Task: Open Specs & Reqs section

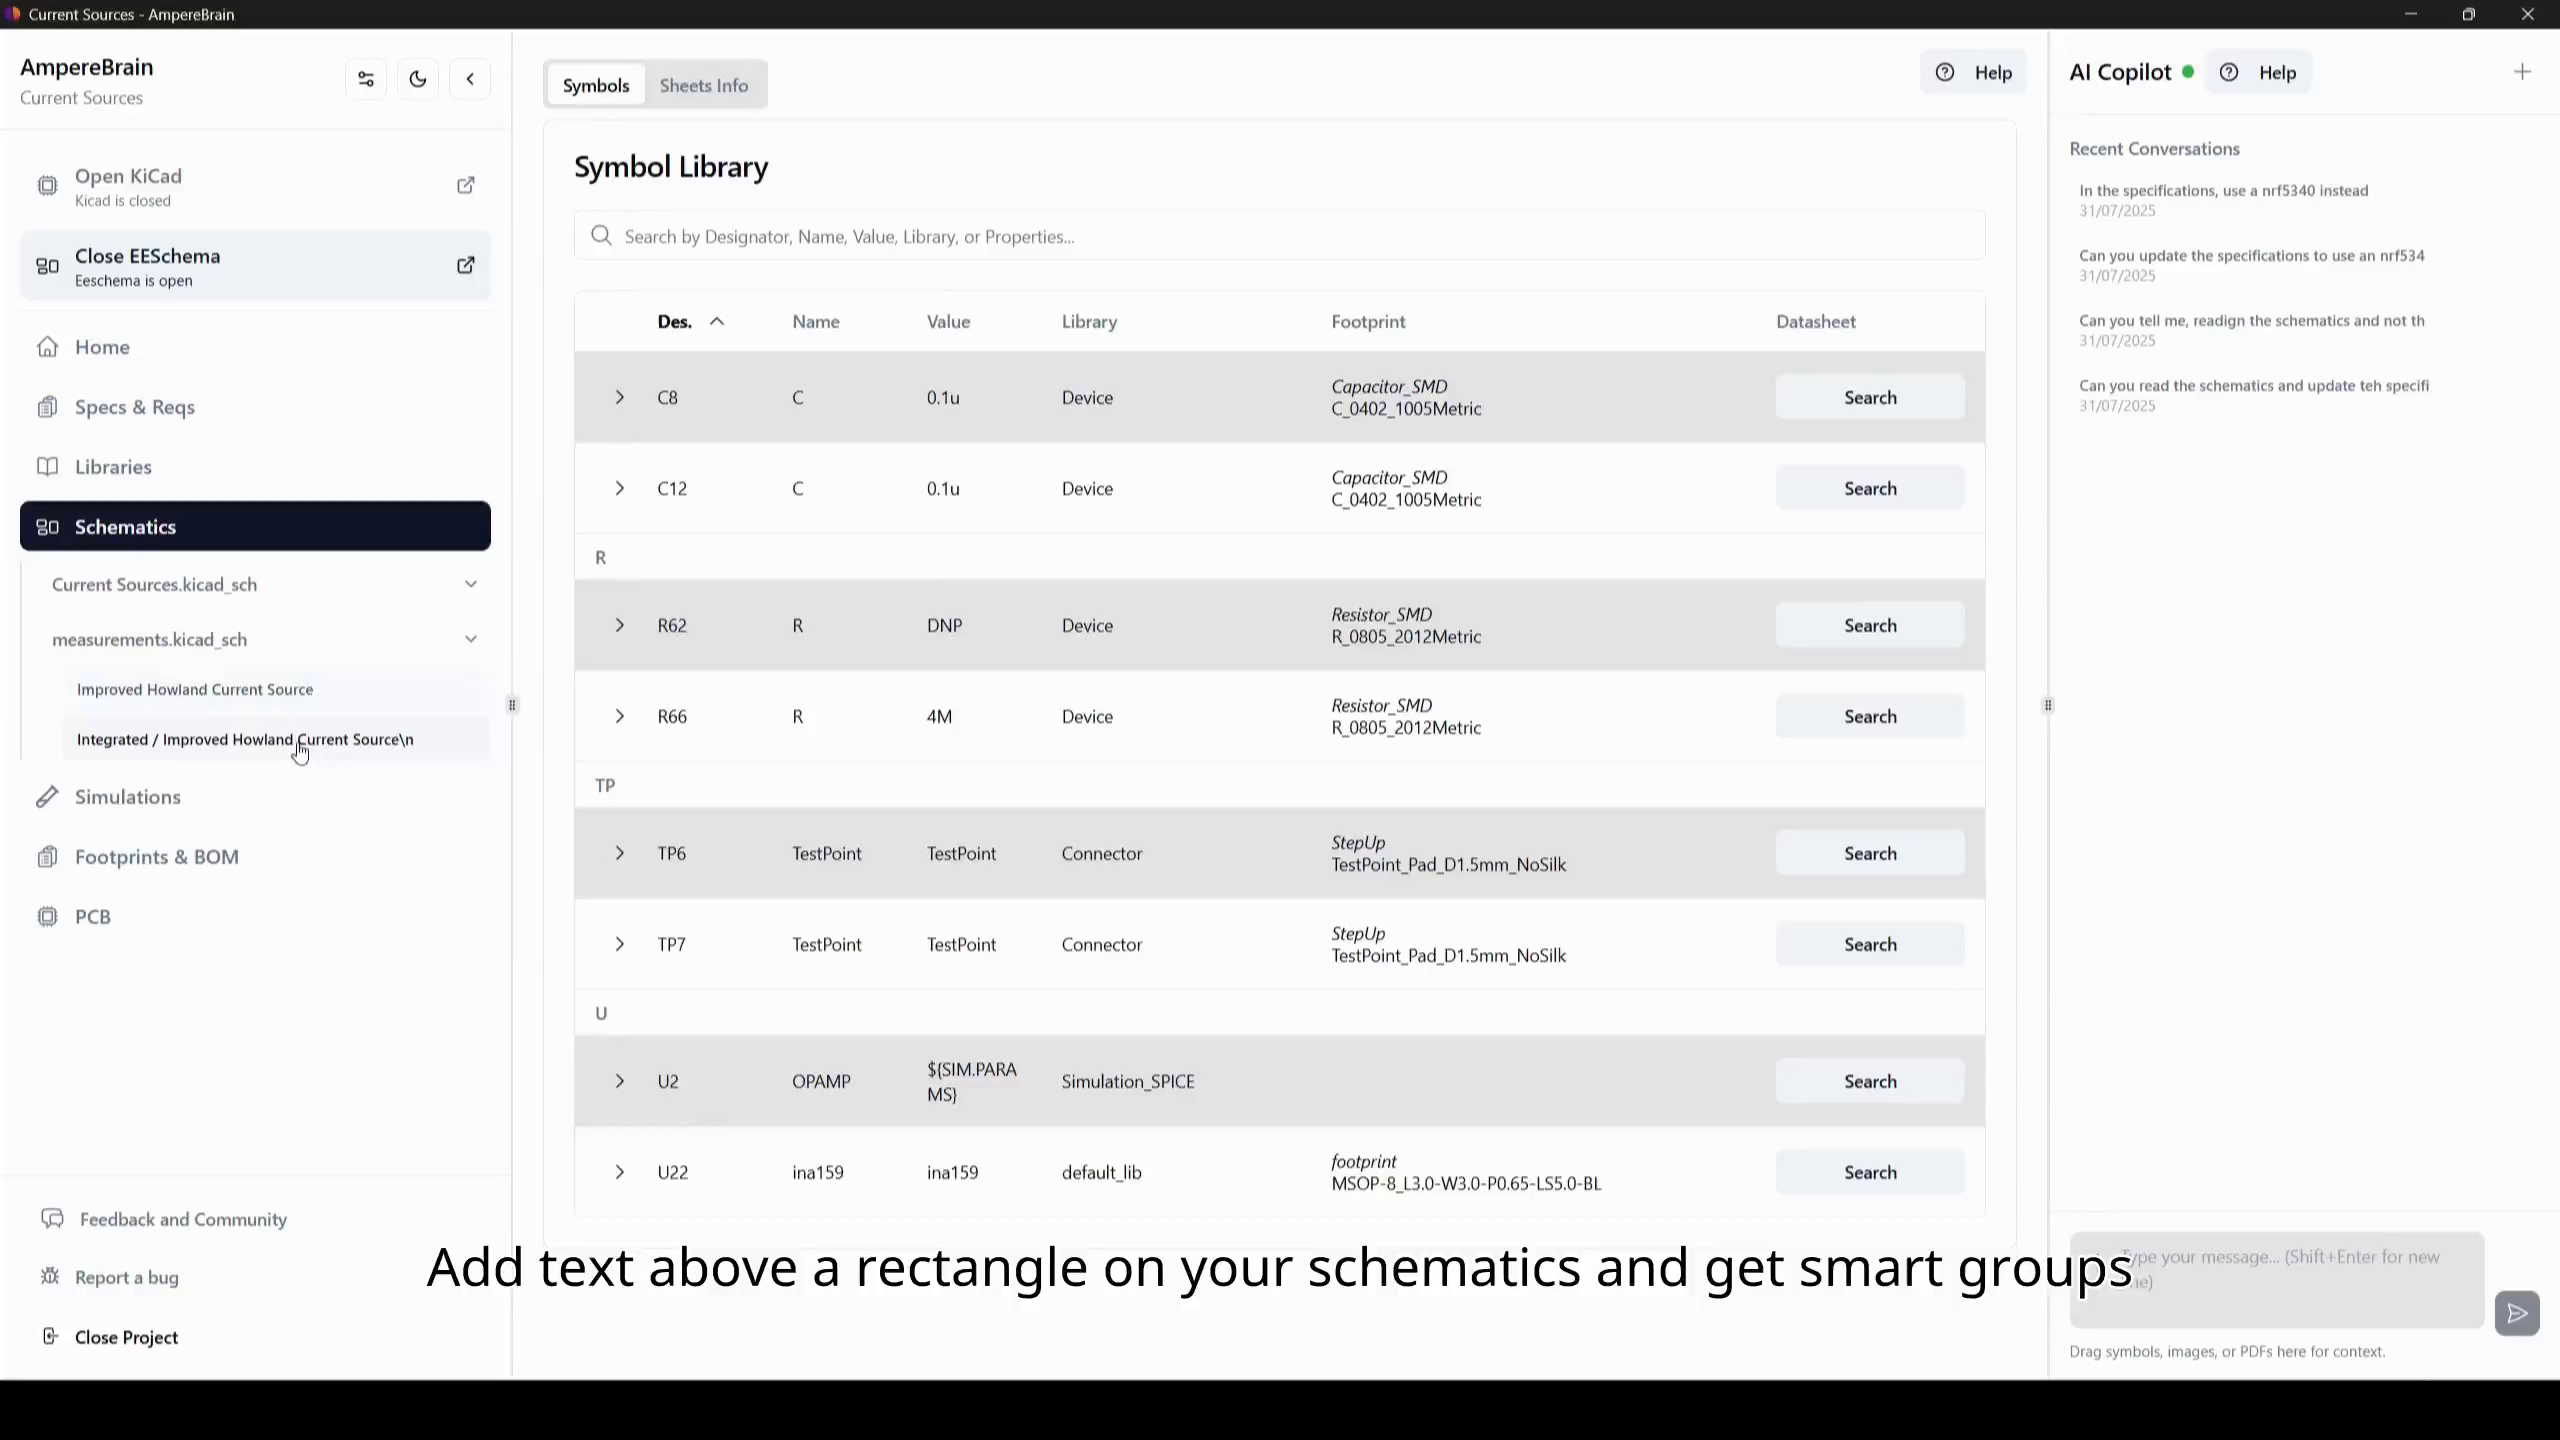Action: click(255, 407)
